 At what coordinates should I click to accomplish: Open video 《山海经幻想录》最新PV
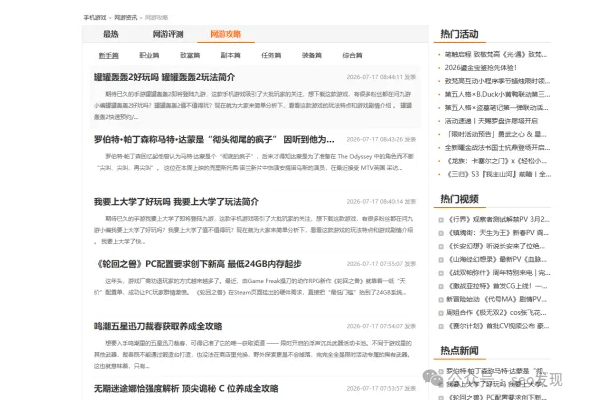point(497,259)
